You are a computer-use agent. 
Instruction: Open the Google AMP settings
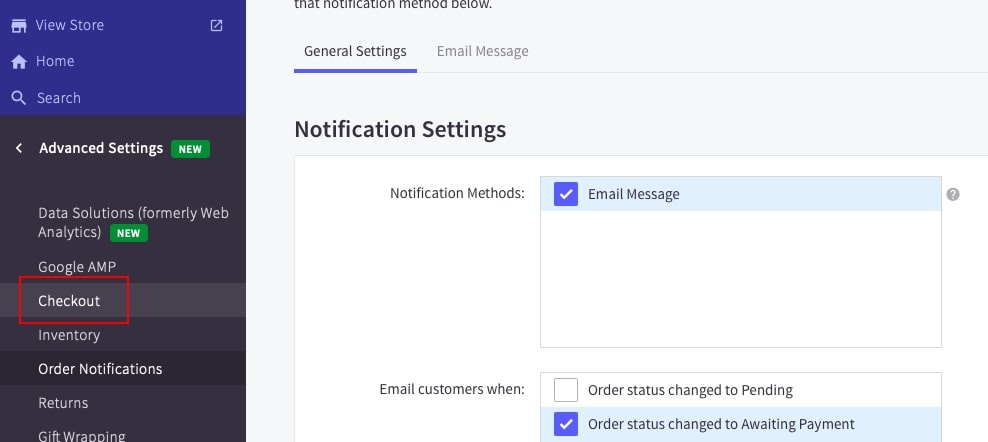click(x=77, y=267)
